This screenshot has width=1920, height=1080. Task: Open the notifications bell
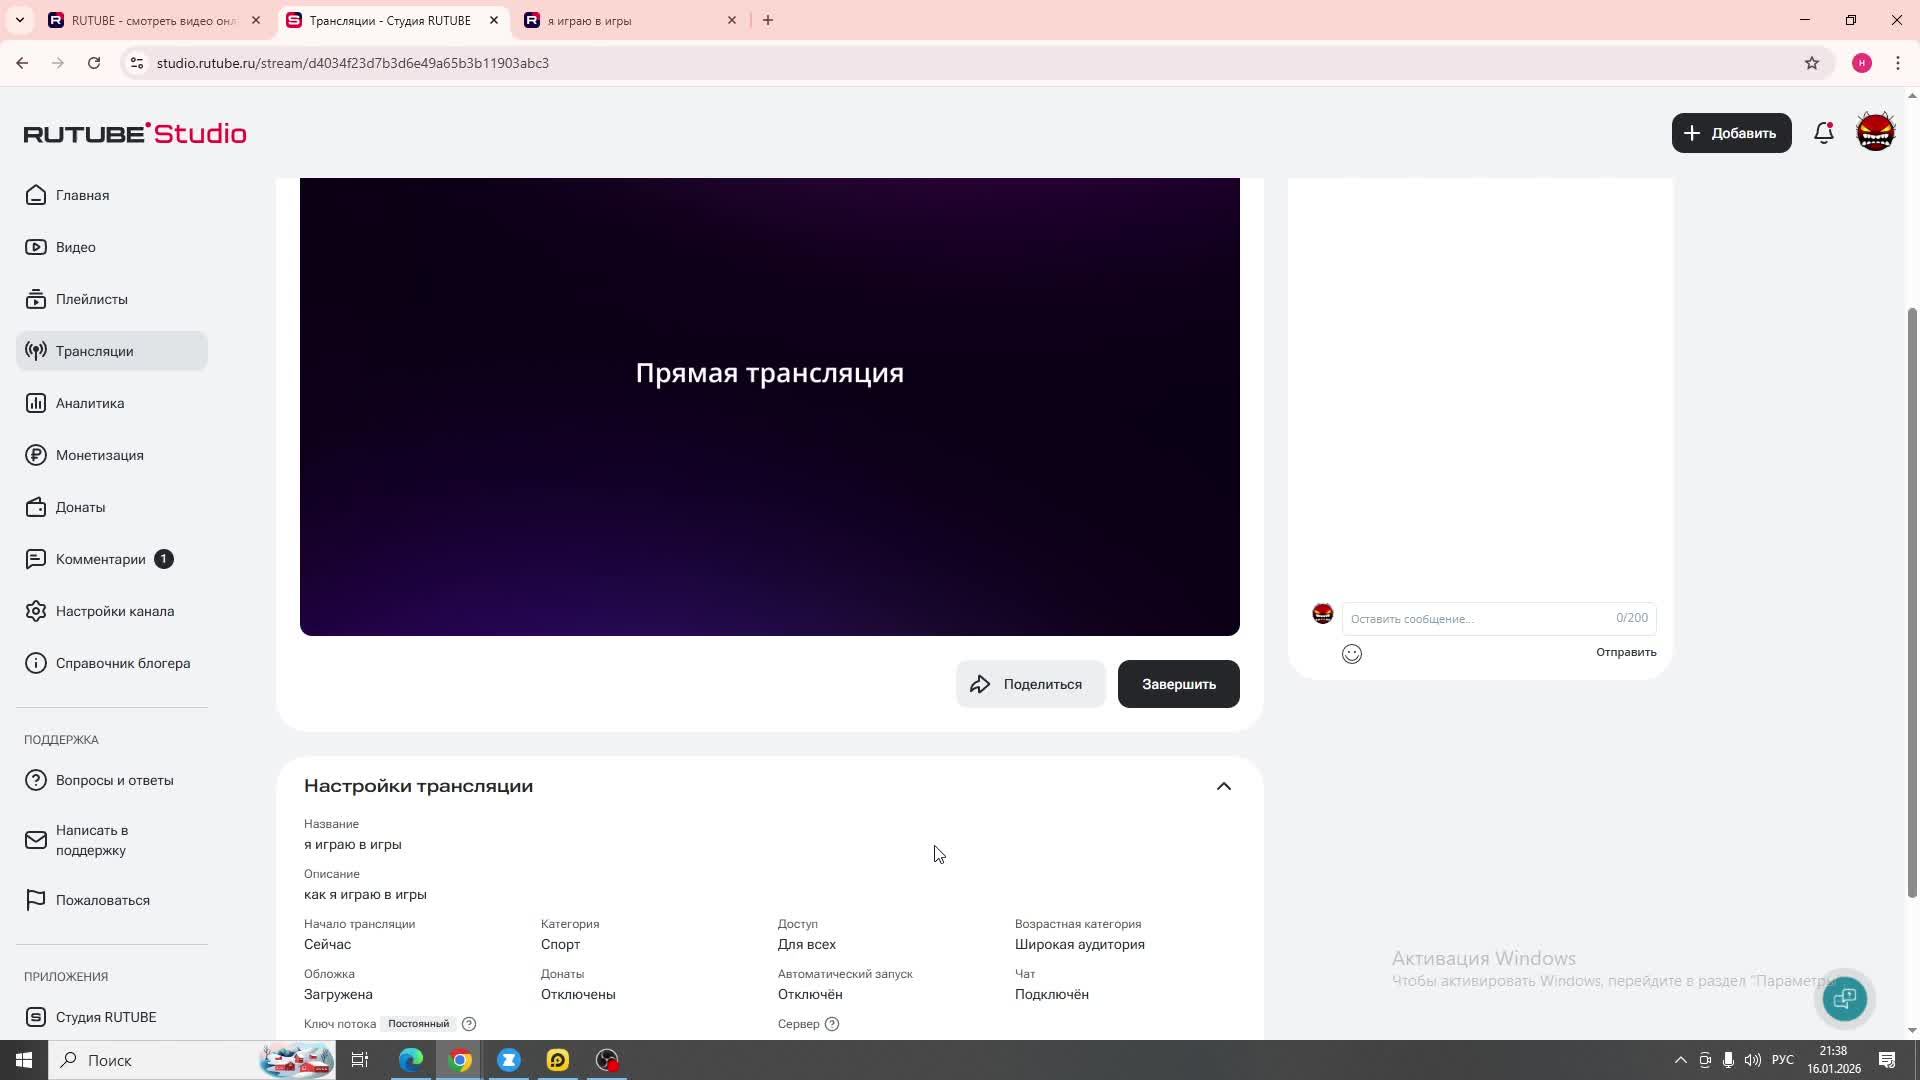point(1823,133)
